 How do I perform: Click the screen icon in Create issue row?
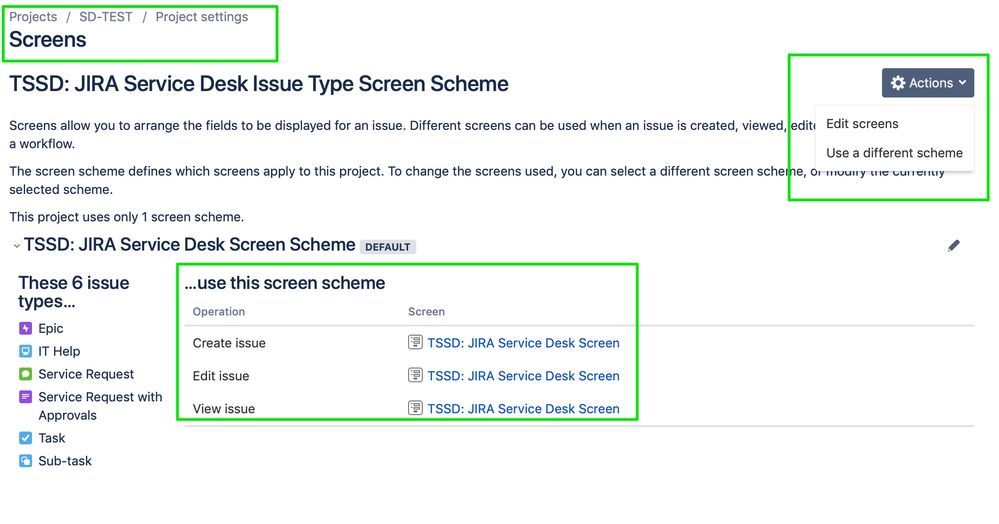click(415, 342)
